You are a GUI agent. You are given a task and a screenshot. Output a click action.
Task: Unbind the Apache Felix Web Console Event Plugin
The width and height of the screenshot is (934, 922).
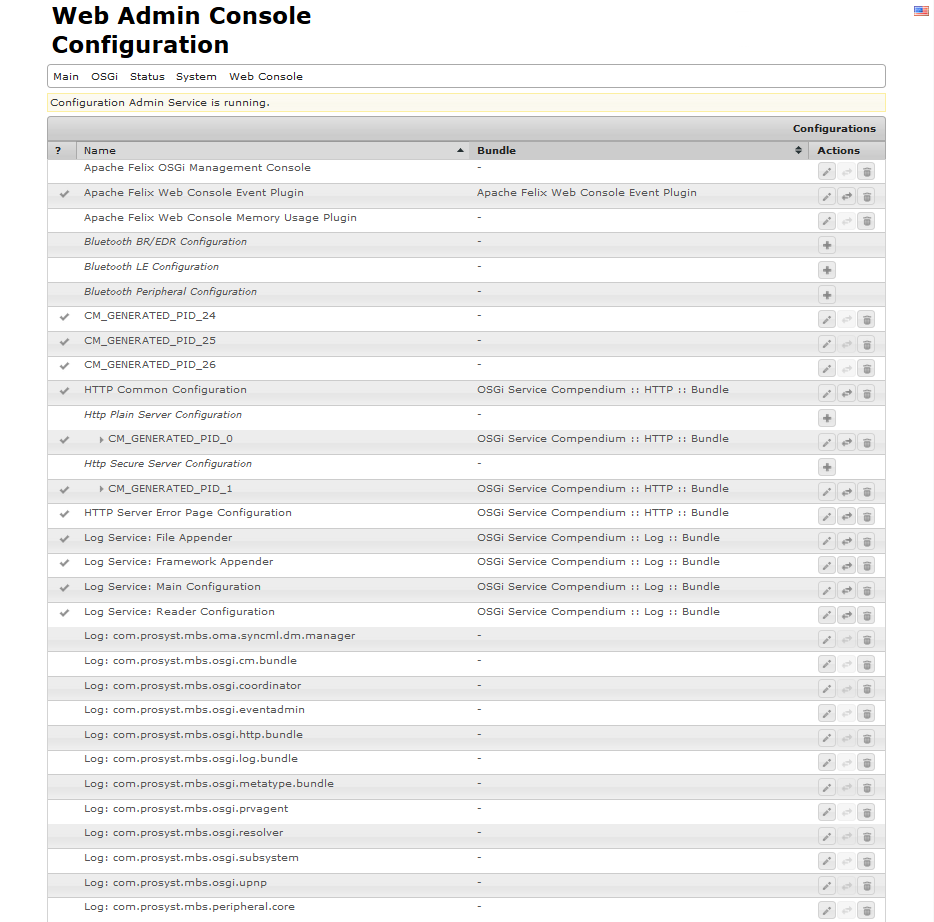[847, 196]
